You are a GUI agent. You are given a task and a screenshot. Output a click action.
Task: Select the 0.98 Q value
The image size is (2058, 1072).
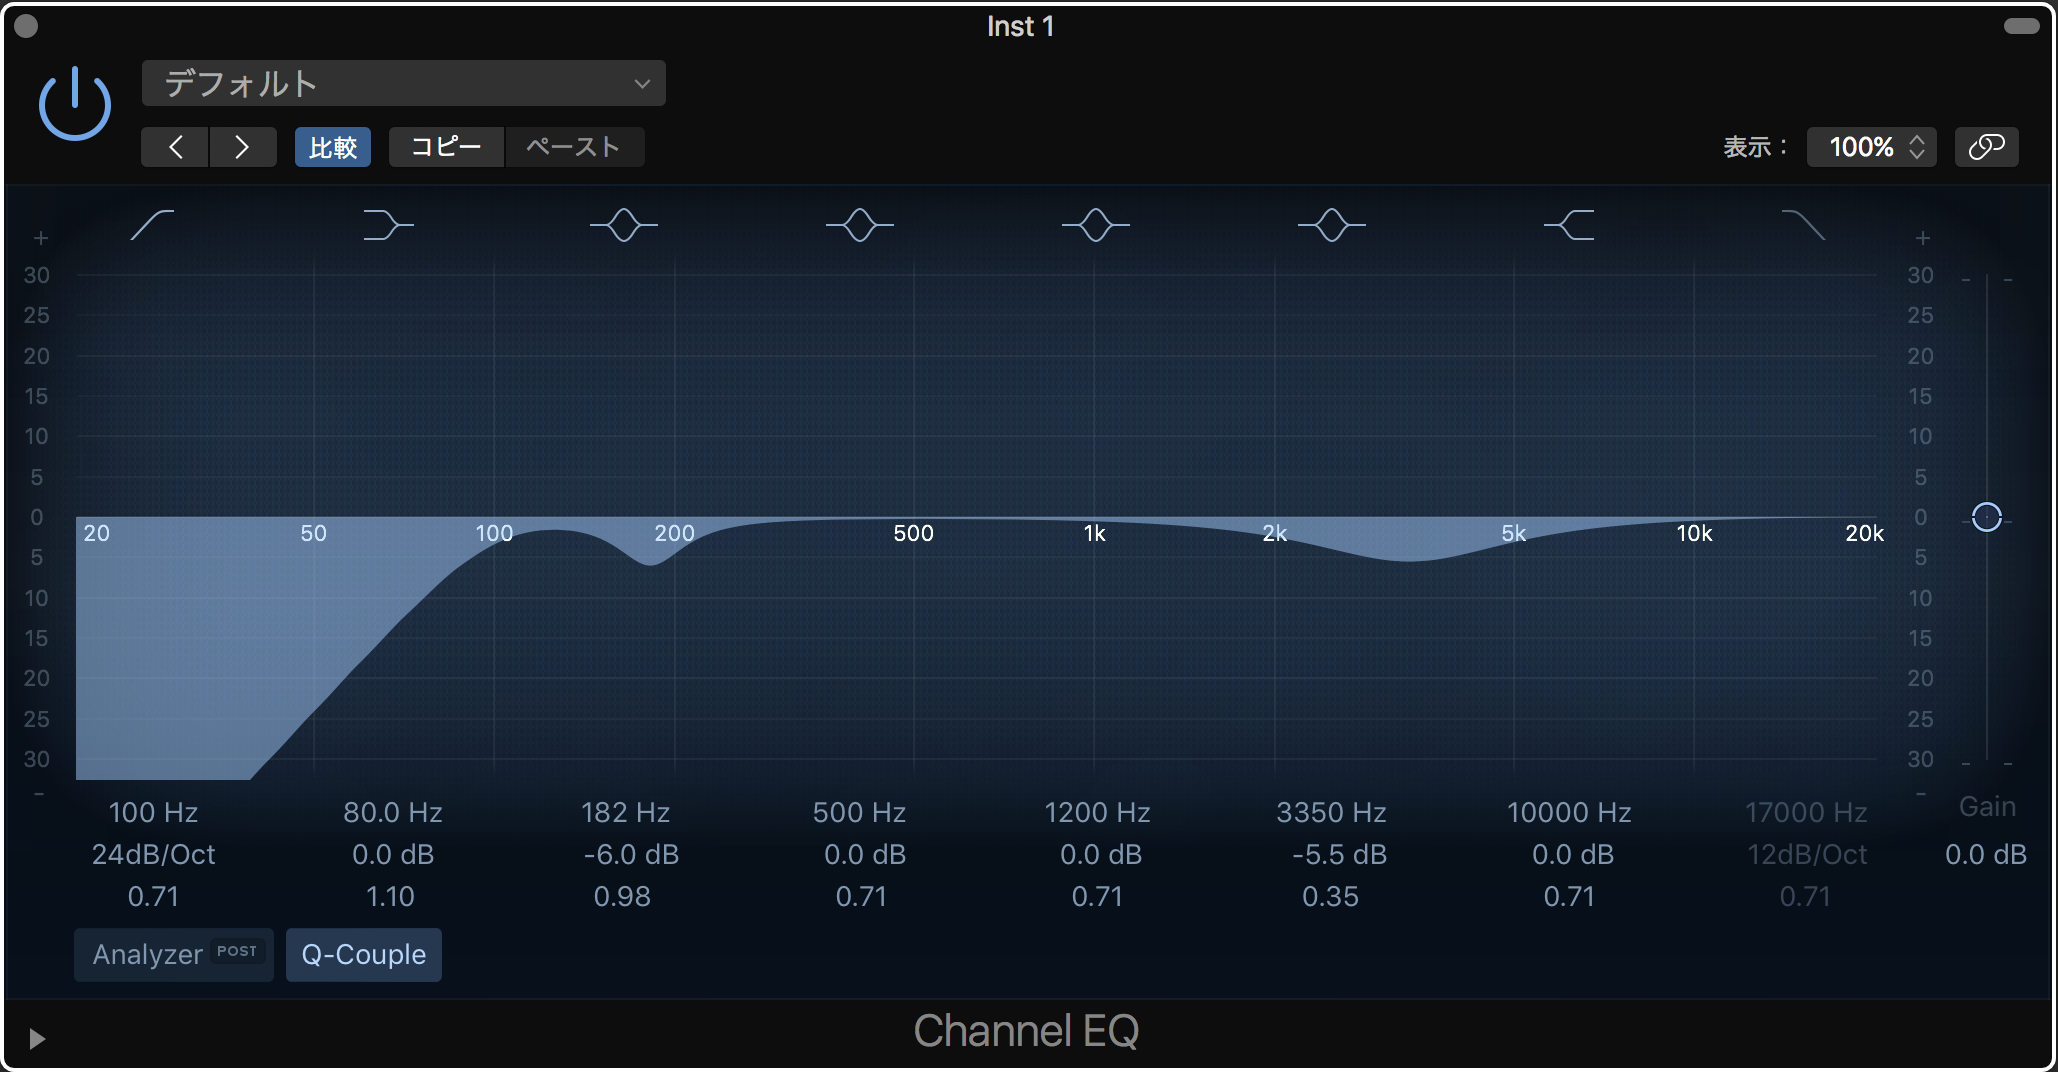point(622,896)
